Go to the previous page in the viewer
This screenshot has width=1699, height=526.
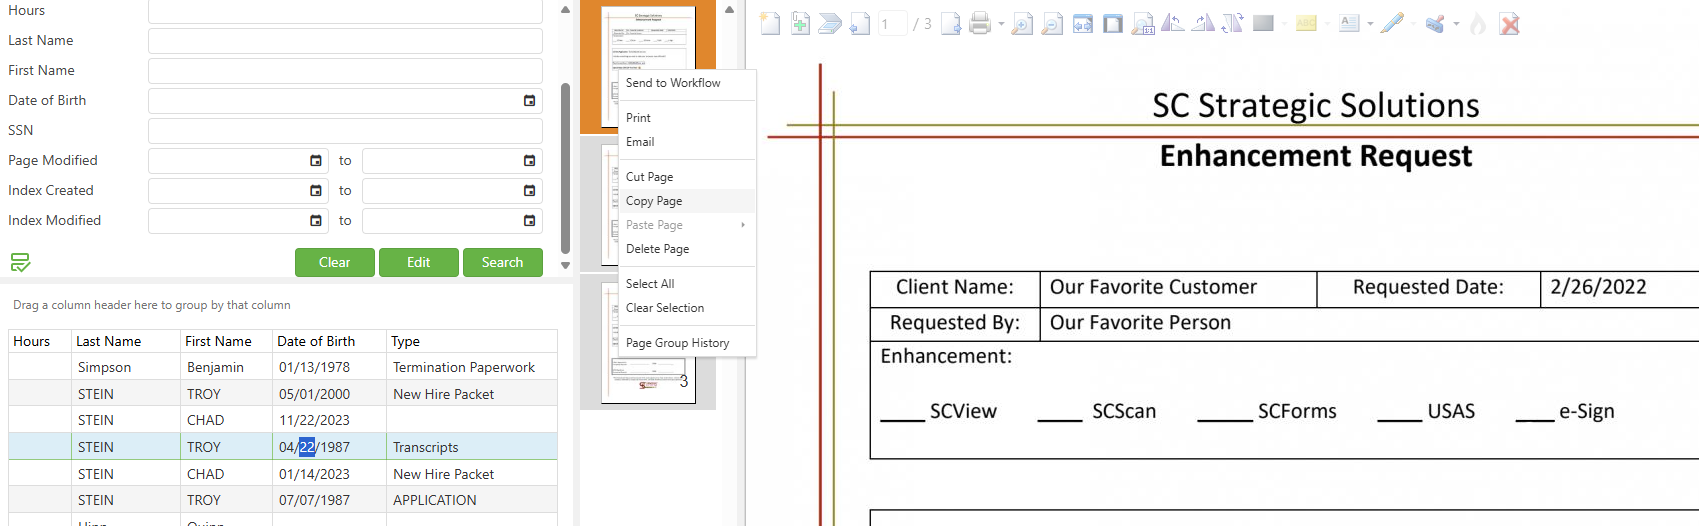[860, 24]
